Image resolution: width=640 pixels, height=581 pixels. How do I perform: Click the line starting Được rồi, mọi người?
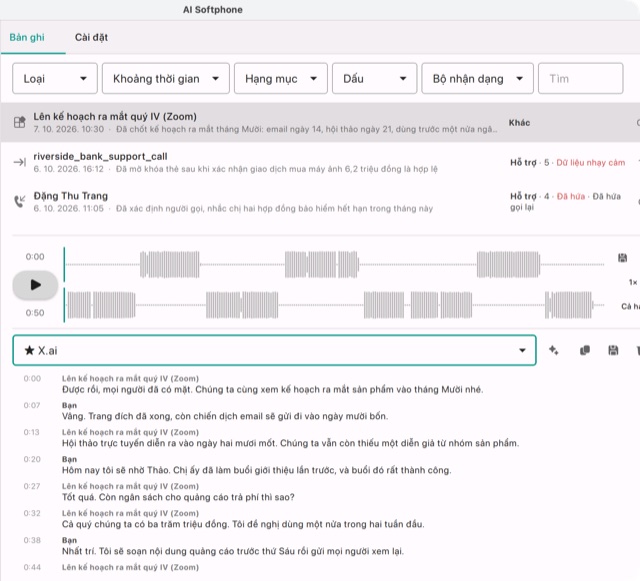tap(272, 390)
